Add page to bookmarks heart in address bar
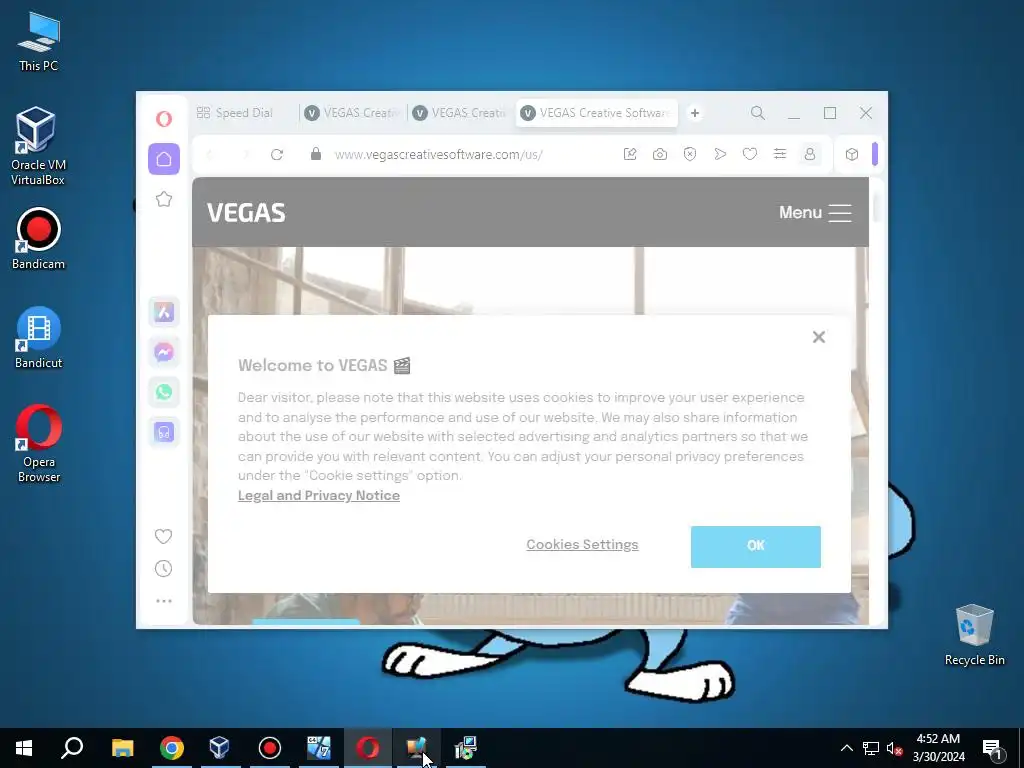 point(750,154)
